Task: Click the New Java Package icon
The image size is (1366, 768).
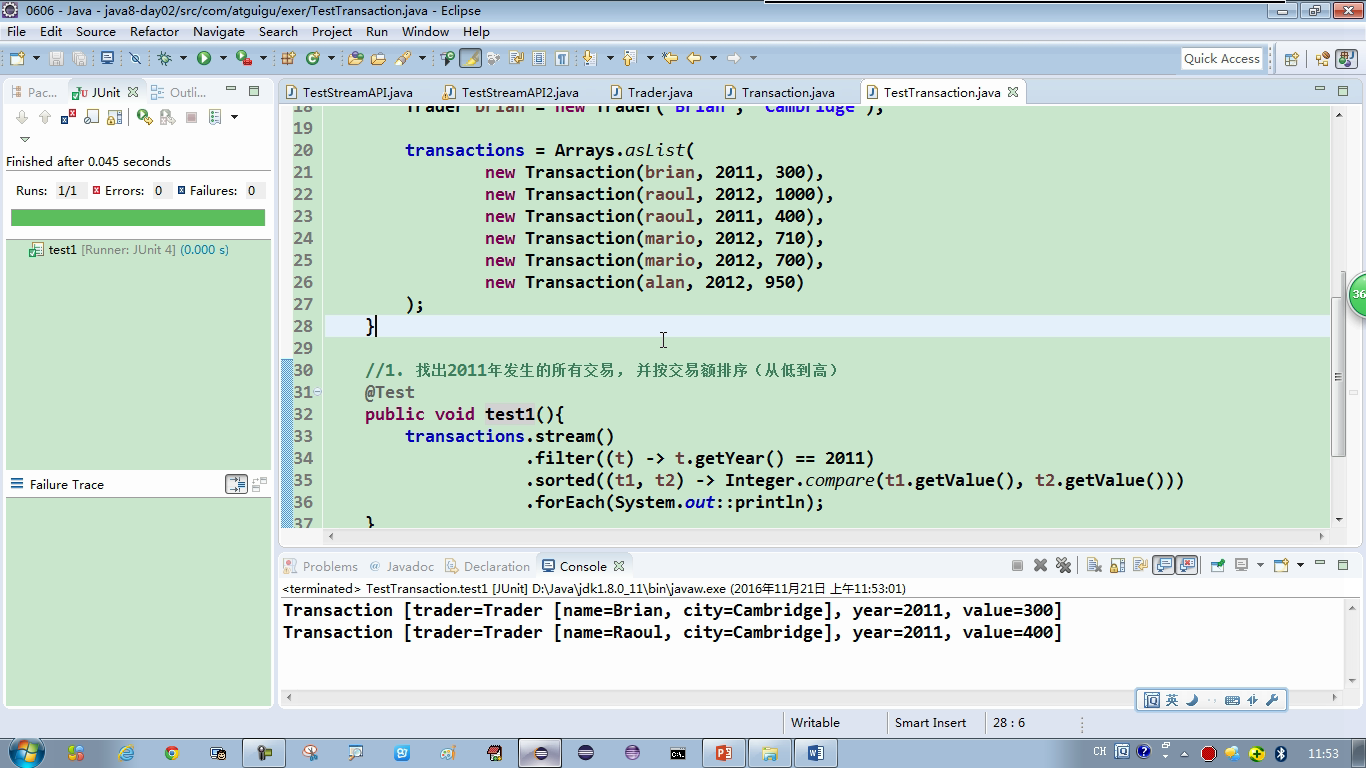Action: 288,58
